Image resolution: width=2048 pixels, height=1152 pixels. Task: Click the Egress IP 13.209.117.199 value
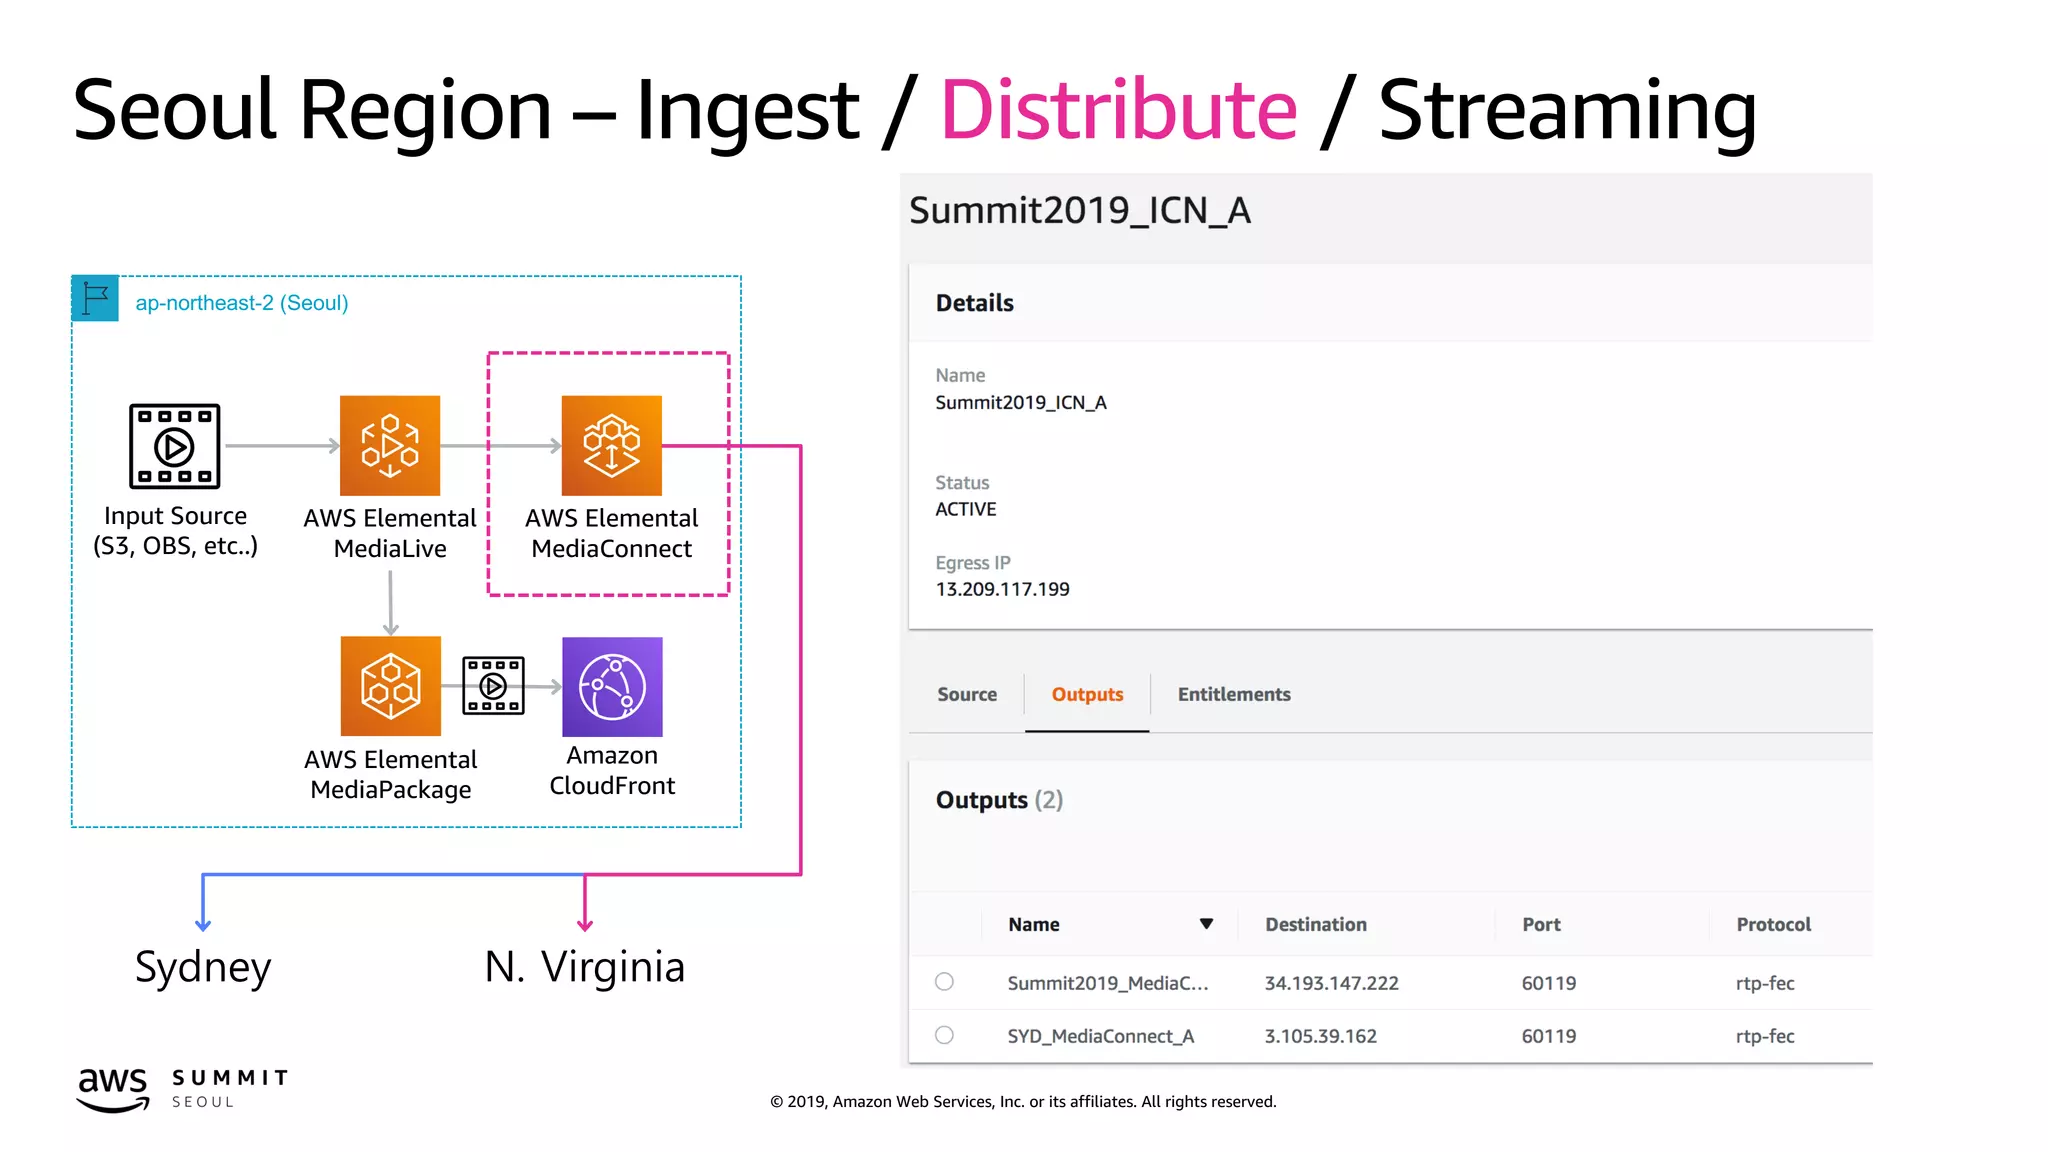(1002, 589)
